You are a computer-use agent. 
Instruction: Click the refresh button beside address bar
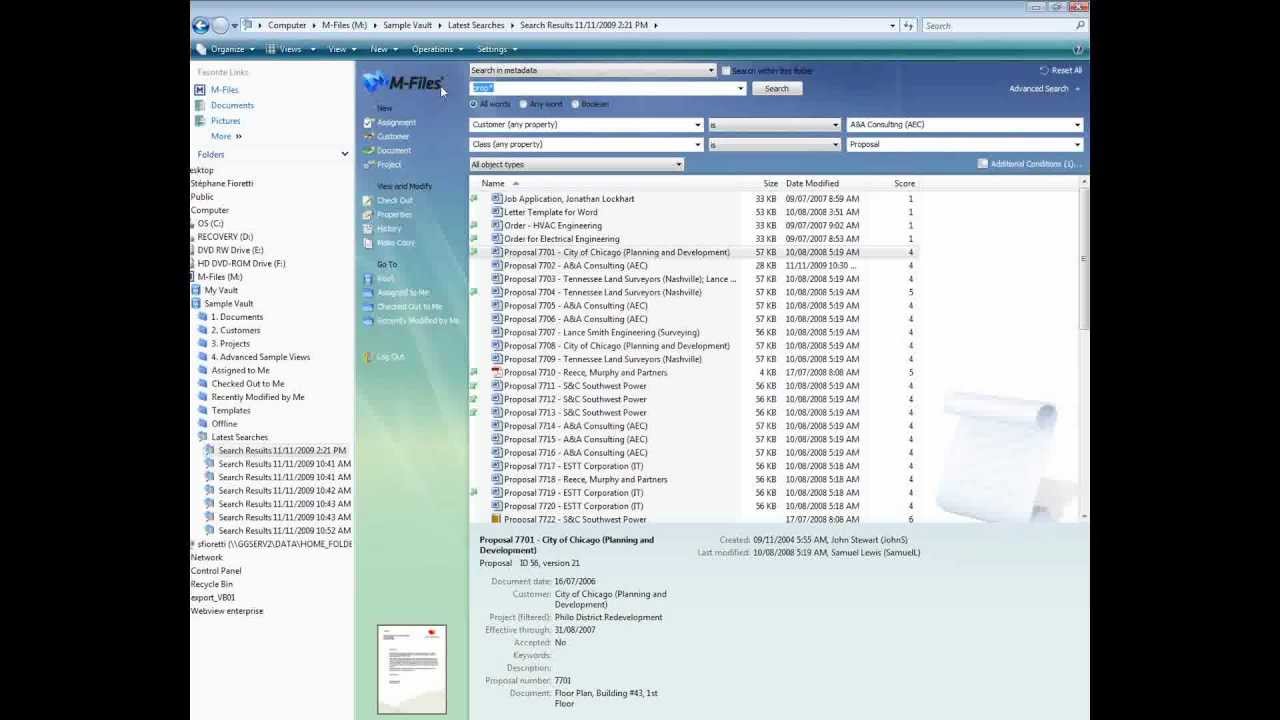908,25
